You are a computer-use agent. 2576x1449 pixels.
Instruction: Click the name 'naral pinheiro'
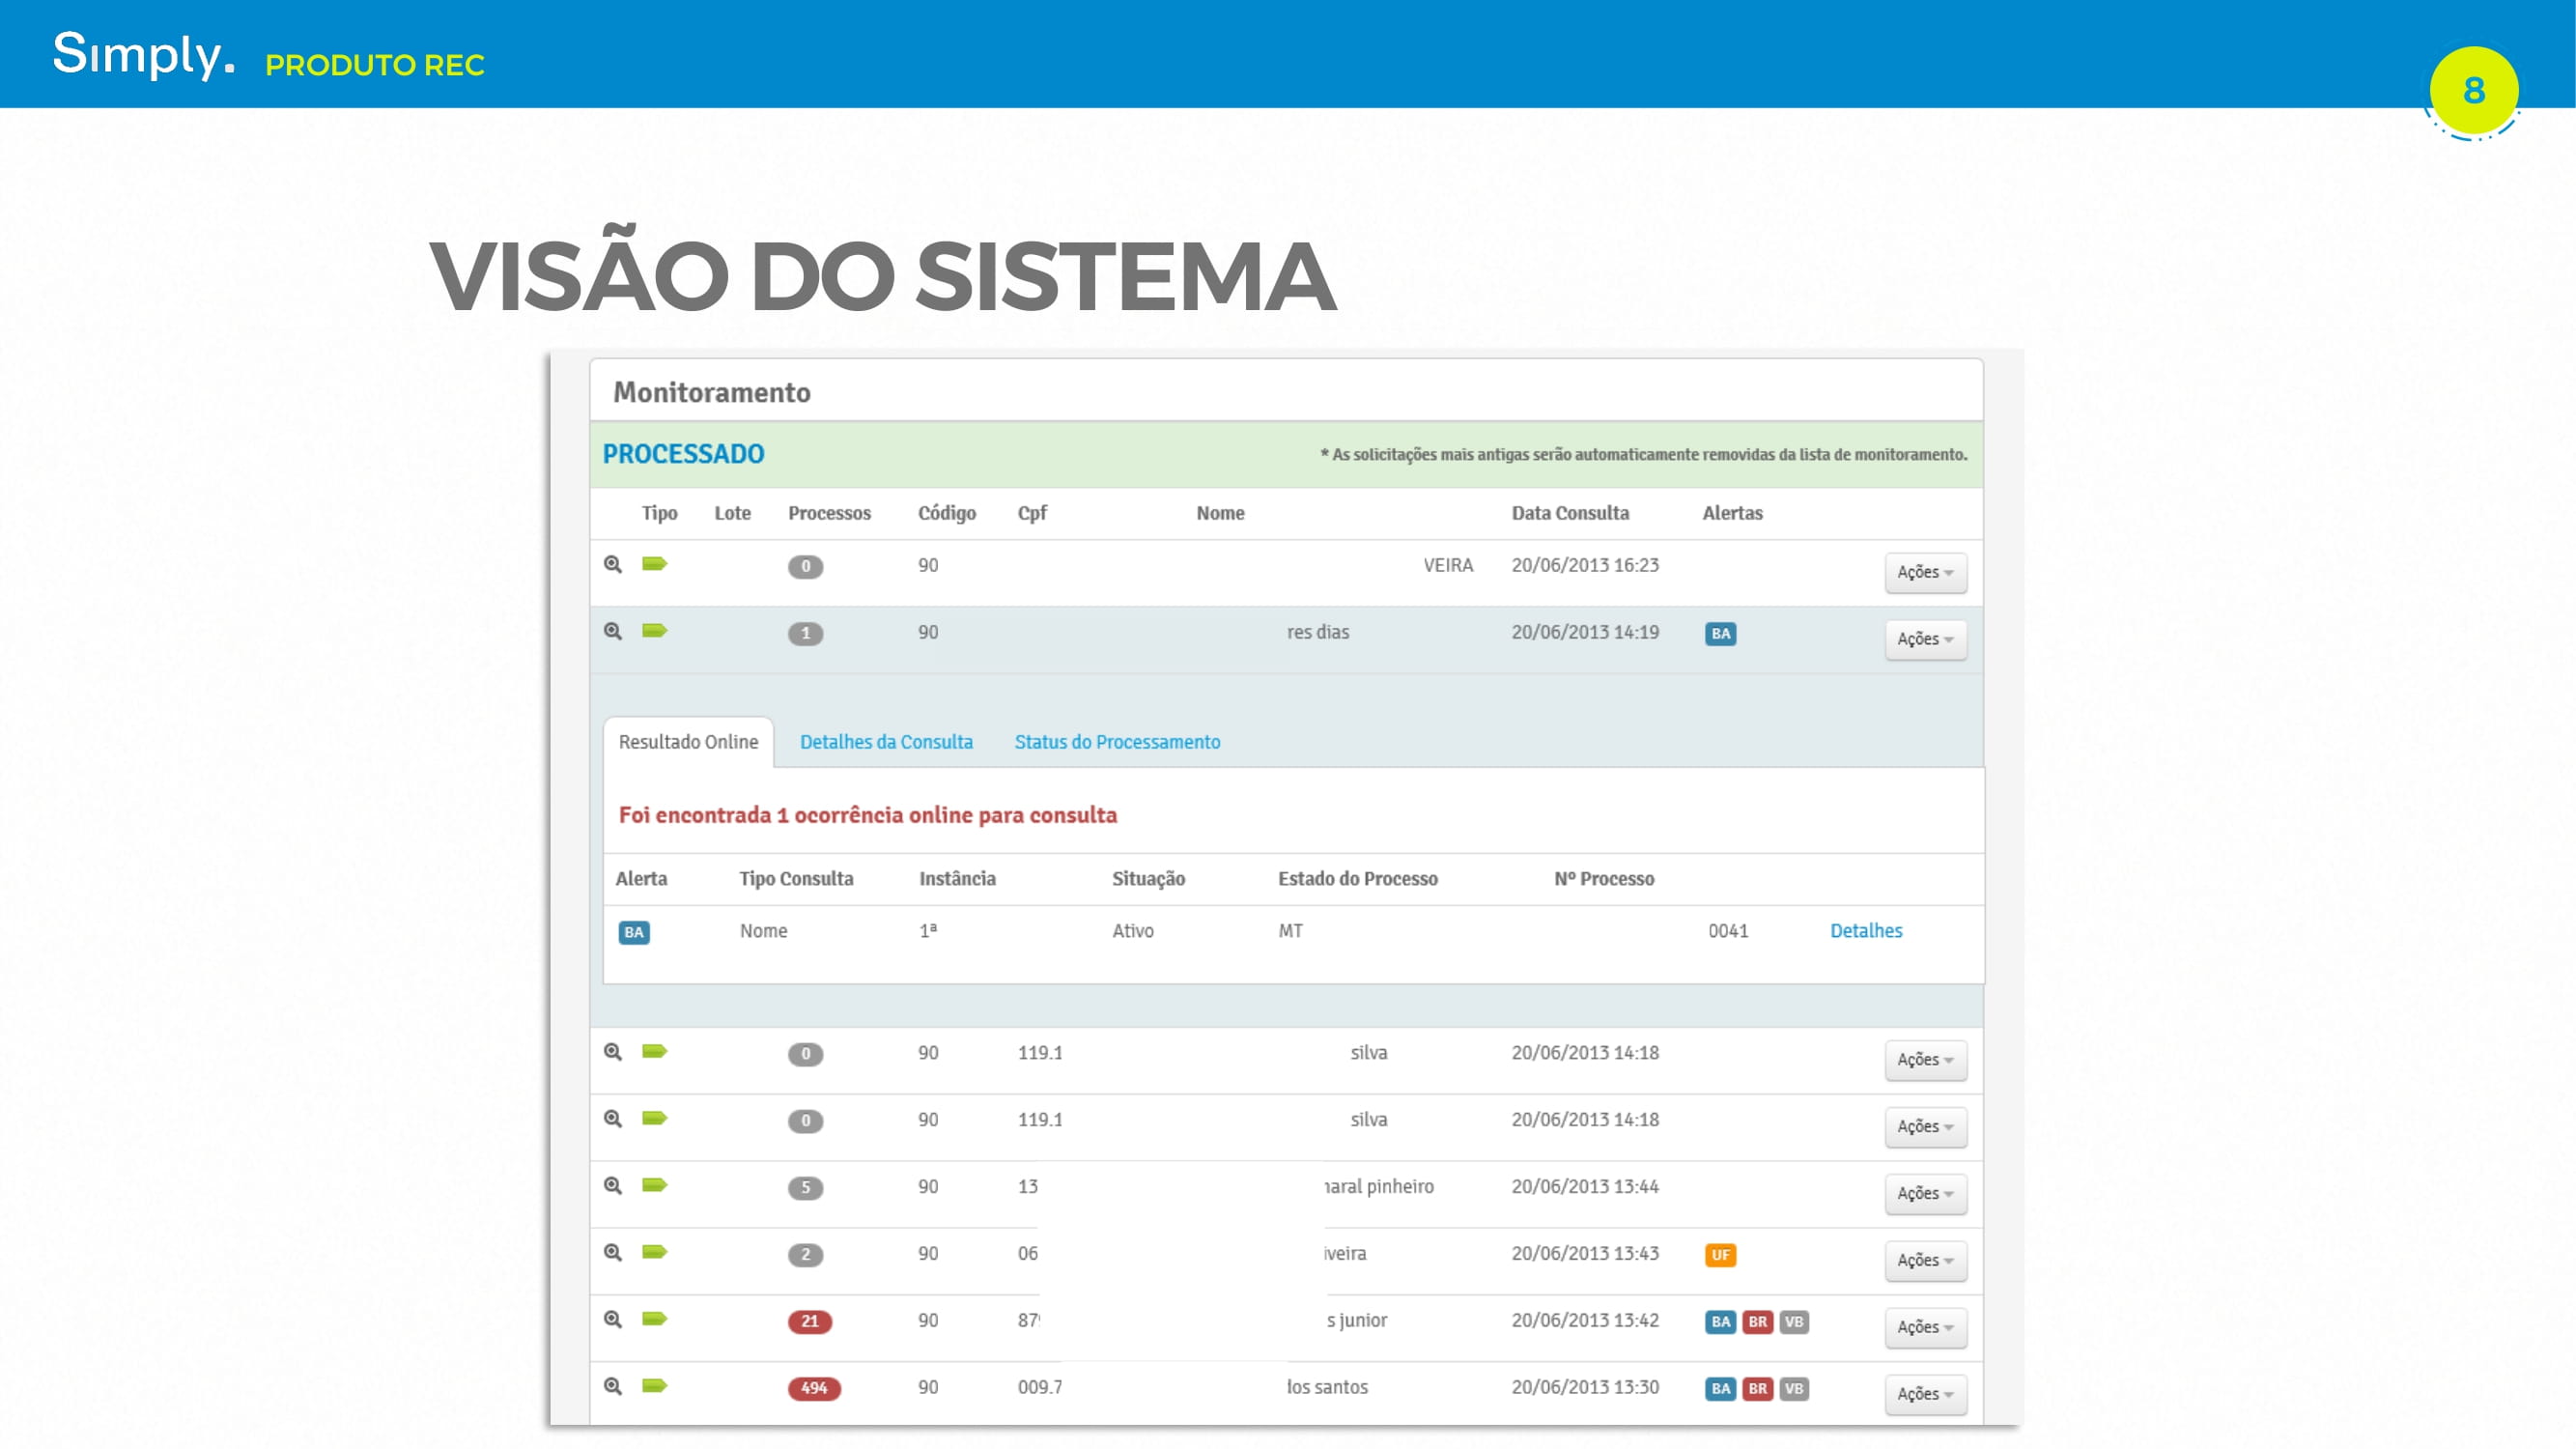pyautogui.click(x=1379, y=1187)
